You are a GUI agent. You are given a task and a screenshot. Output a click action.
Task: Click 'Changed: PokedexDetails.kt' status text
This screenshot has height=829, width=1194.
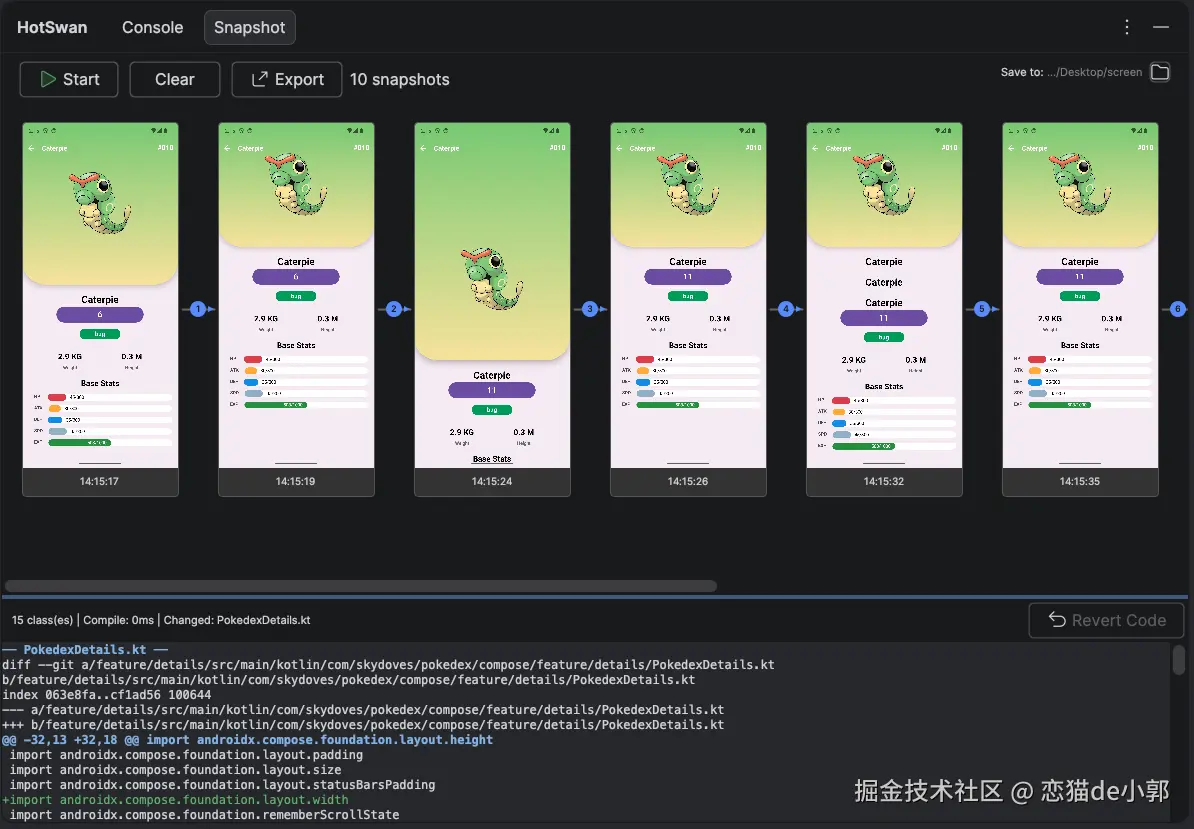tap(237, 620)
